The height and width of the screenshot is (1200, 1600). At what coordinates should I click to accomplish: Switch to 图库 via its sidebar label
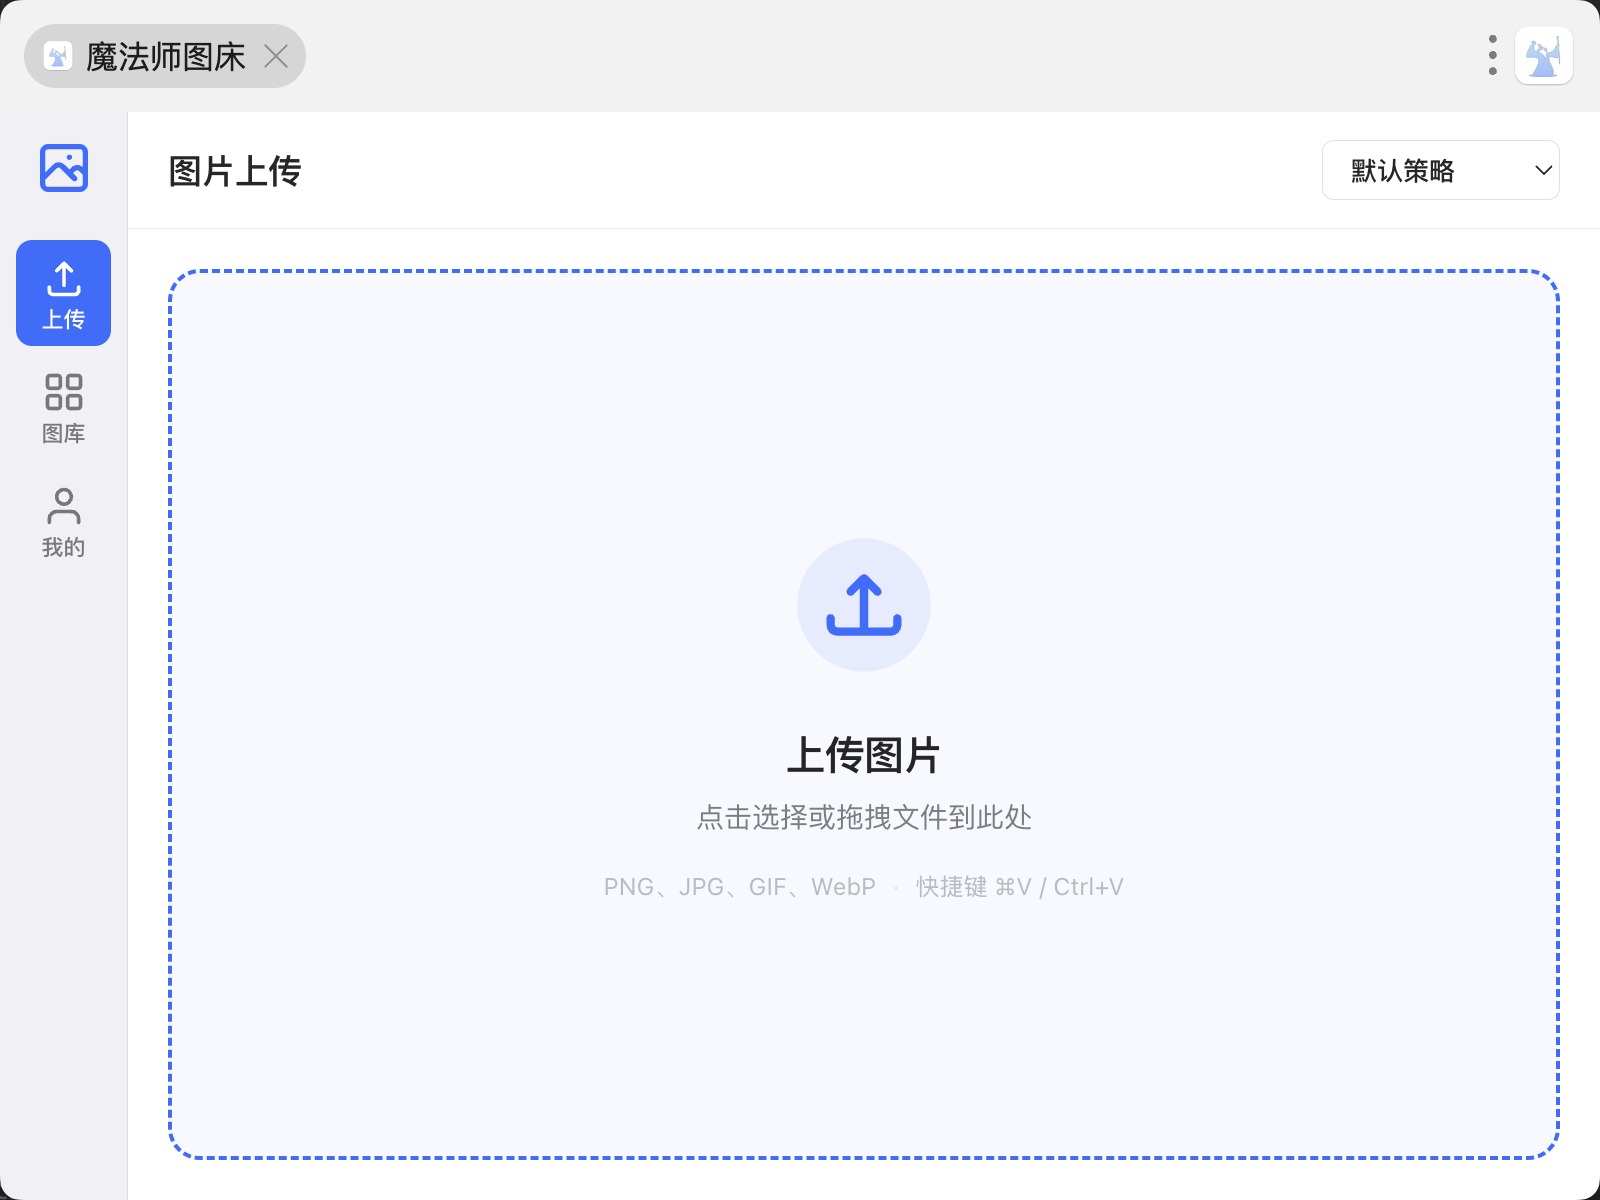point(63,433)
